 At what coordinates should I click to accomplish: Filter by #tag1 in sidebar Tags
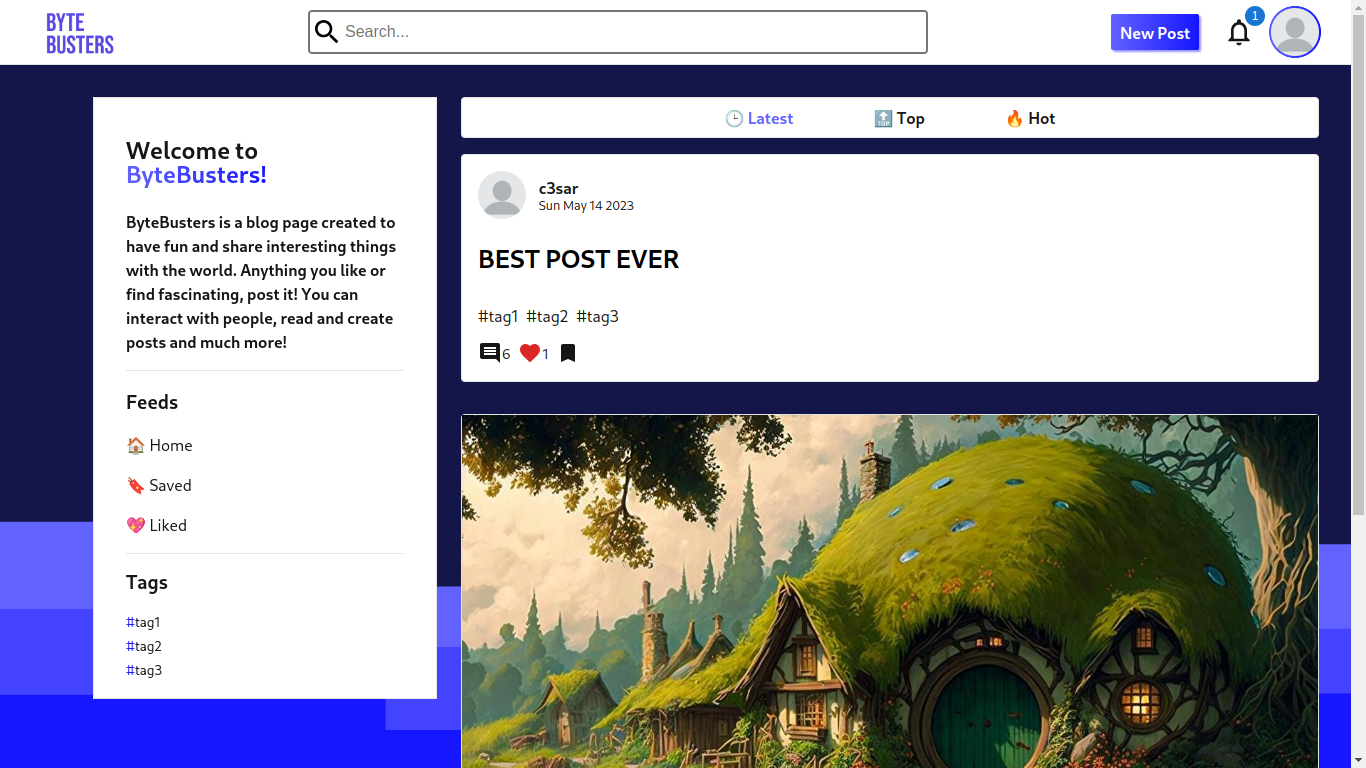(x=143, y=622)
